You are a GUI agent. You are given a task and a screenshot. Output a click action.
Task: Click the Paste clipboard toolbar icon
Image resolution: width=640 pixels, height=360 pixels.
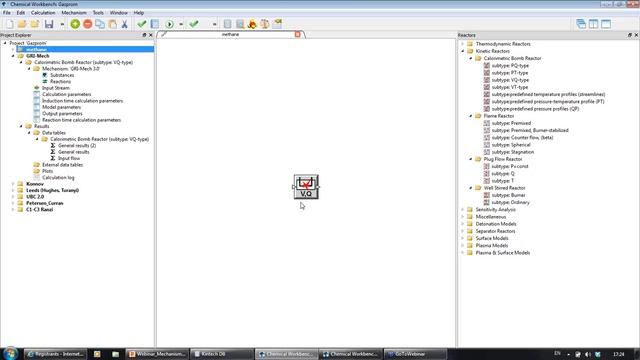112,24
